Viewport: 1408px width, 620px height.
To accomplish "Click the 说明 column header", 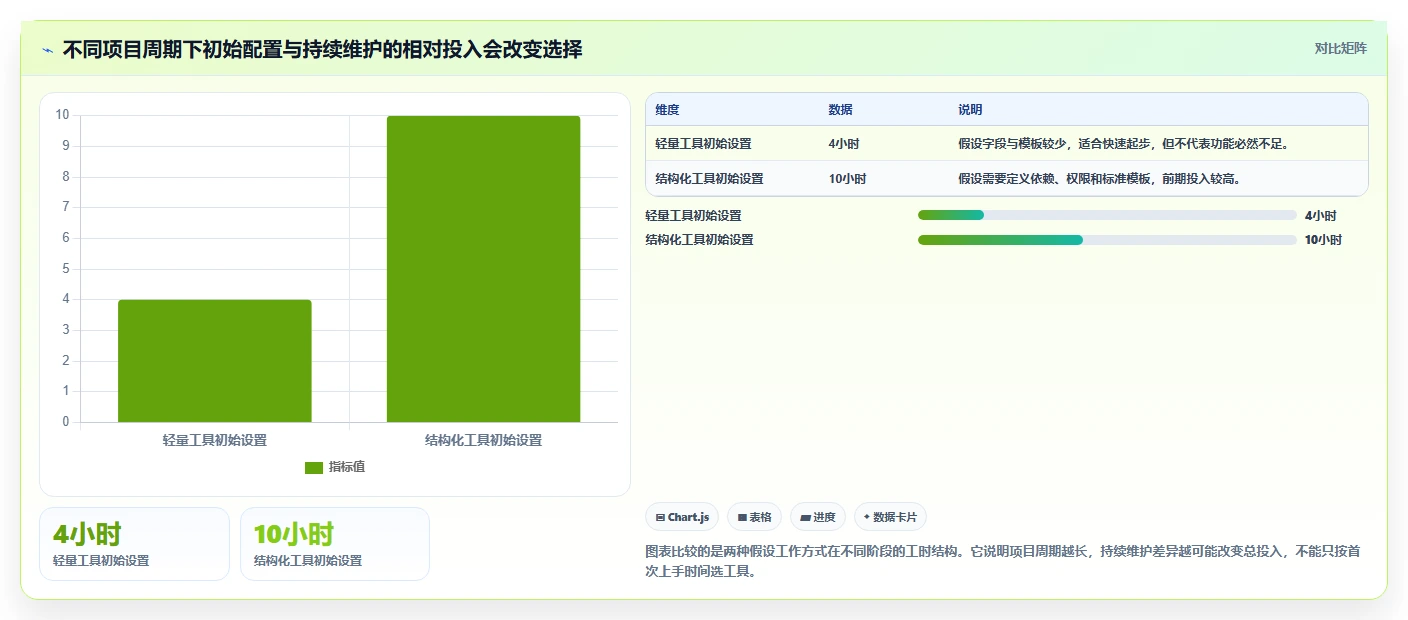I will point(970,110).
